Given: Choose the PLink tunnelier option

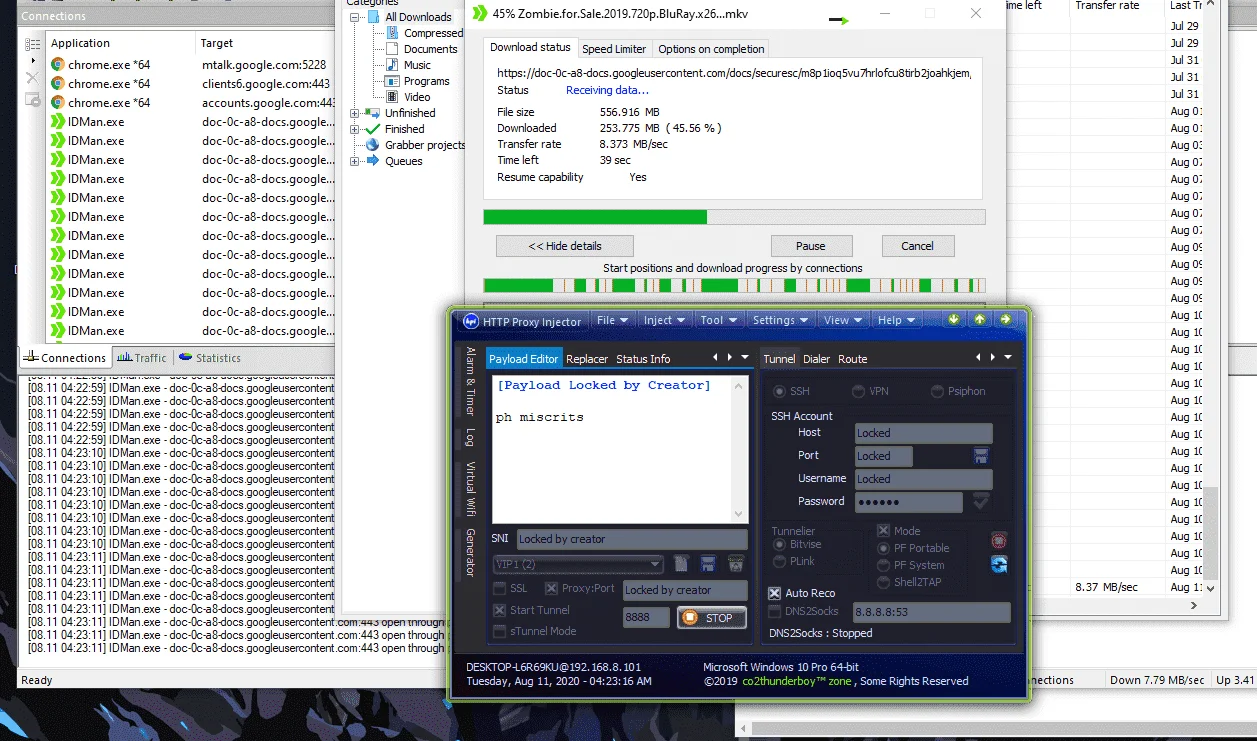Looking at the screenshot, I should [780, 561].
